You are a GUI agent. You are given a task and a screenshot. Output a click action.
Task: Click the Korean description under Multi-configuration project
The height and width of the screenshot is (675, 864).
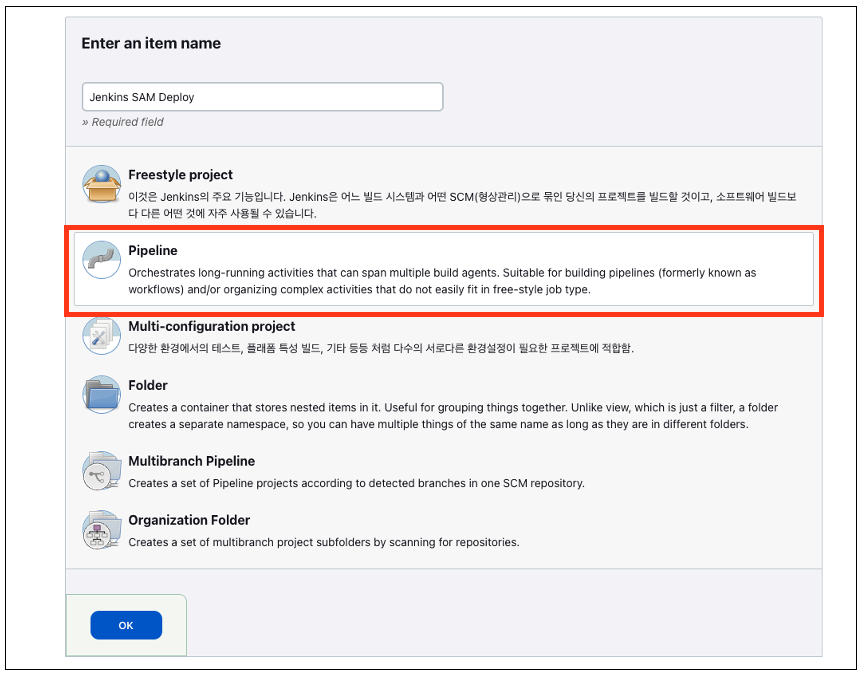pyautogui.click(x=381, y=348)
